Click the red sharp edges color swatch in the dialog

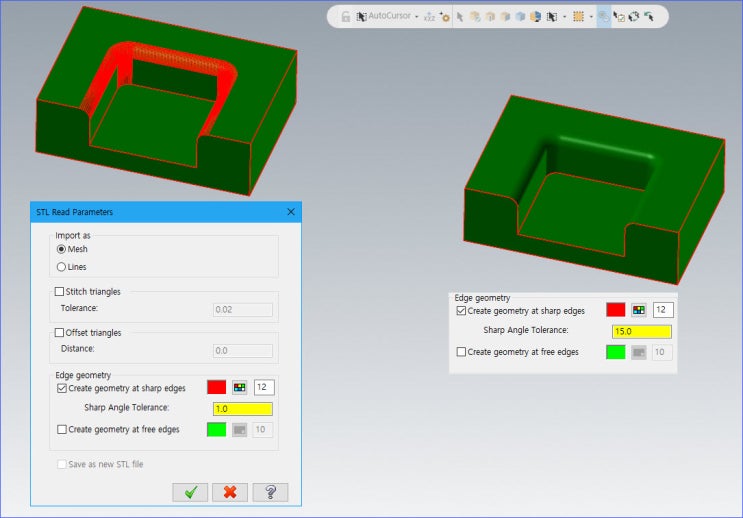tap(217, 387)
